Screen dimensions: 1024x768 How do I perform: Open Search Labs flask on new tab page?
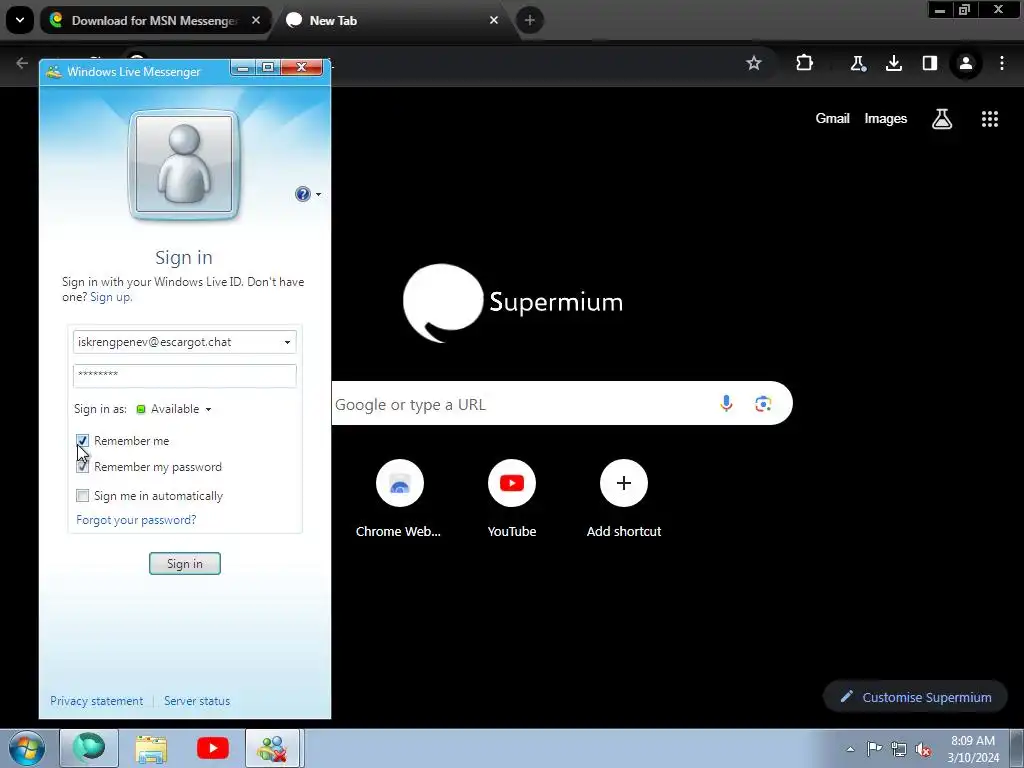click(942, 119)
